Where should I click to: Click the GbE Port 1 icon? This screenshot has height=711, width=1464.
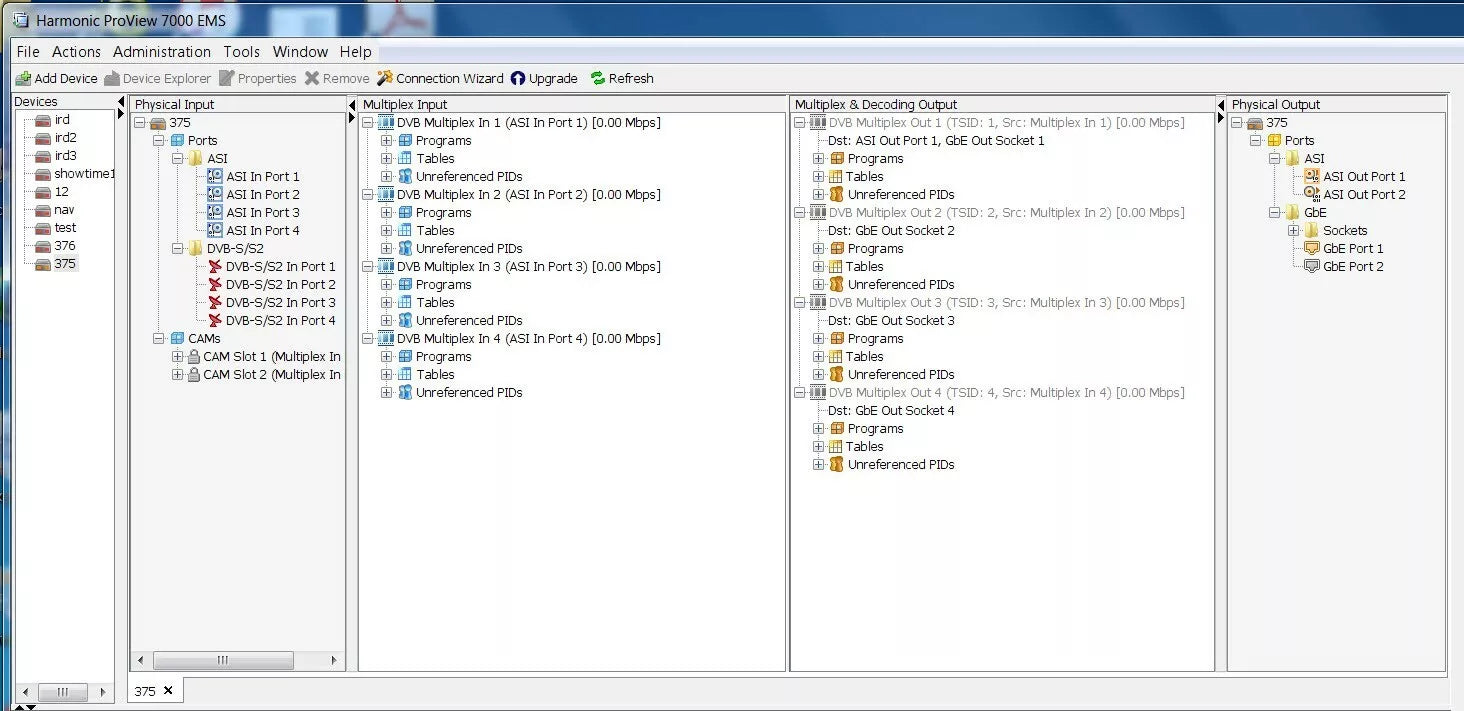coord(1312,248)
